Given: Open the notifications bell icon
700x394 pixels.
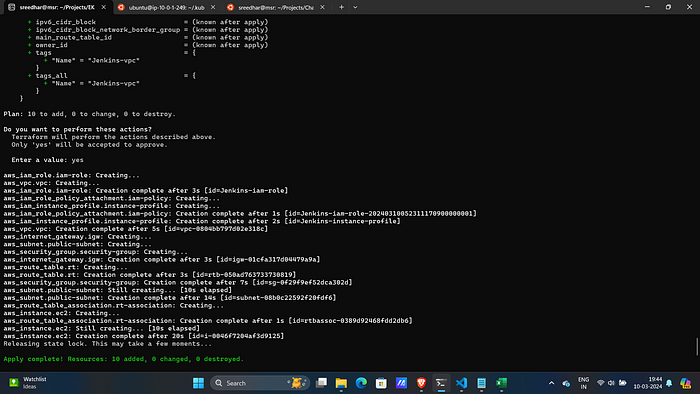Looking at the screenshot, I should pos(669,383).
